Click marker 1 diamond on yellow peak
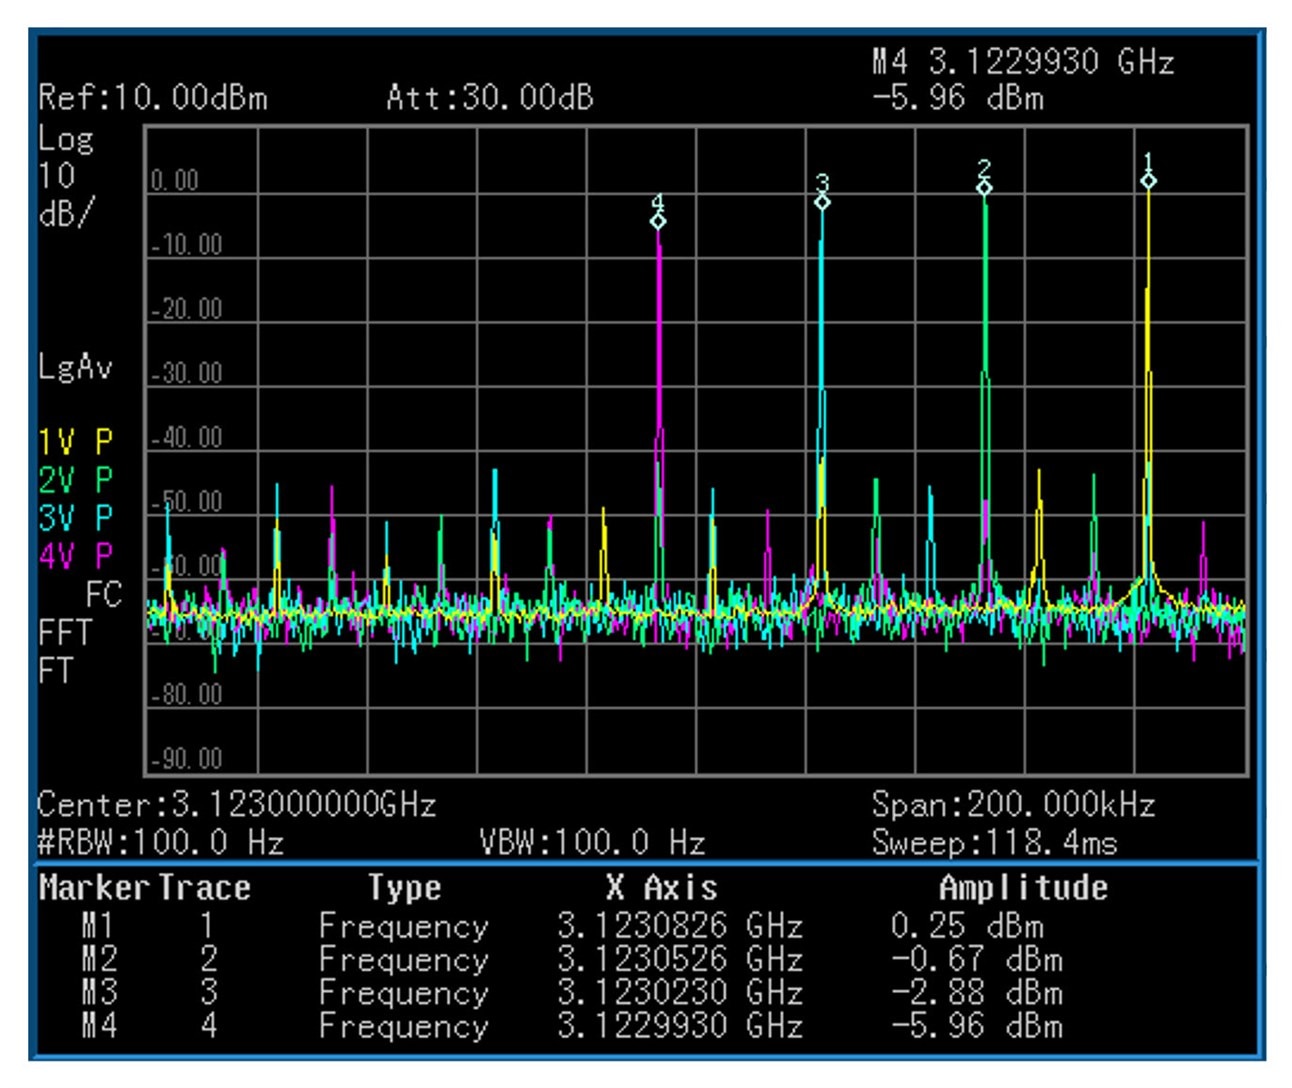This screenshot has width=1292, height=1088. [x=1149, y=181]
